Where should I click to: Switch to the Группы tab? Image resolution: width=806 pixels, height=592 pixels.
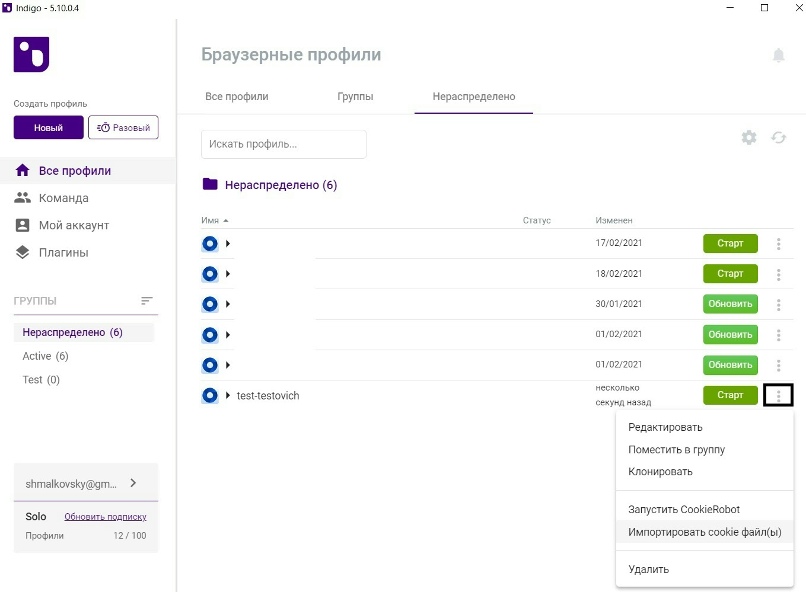point(355,97)
